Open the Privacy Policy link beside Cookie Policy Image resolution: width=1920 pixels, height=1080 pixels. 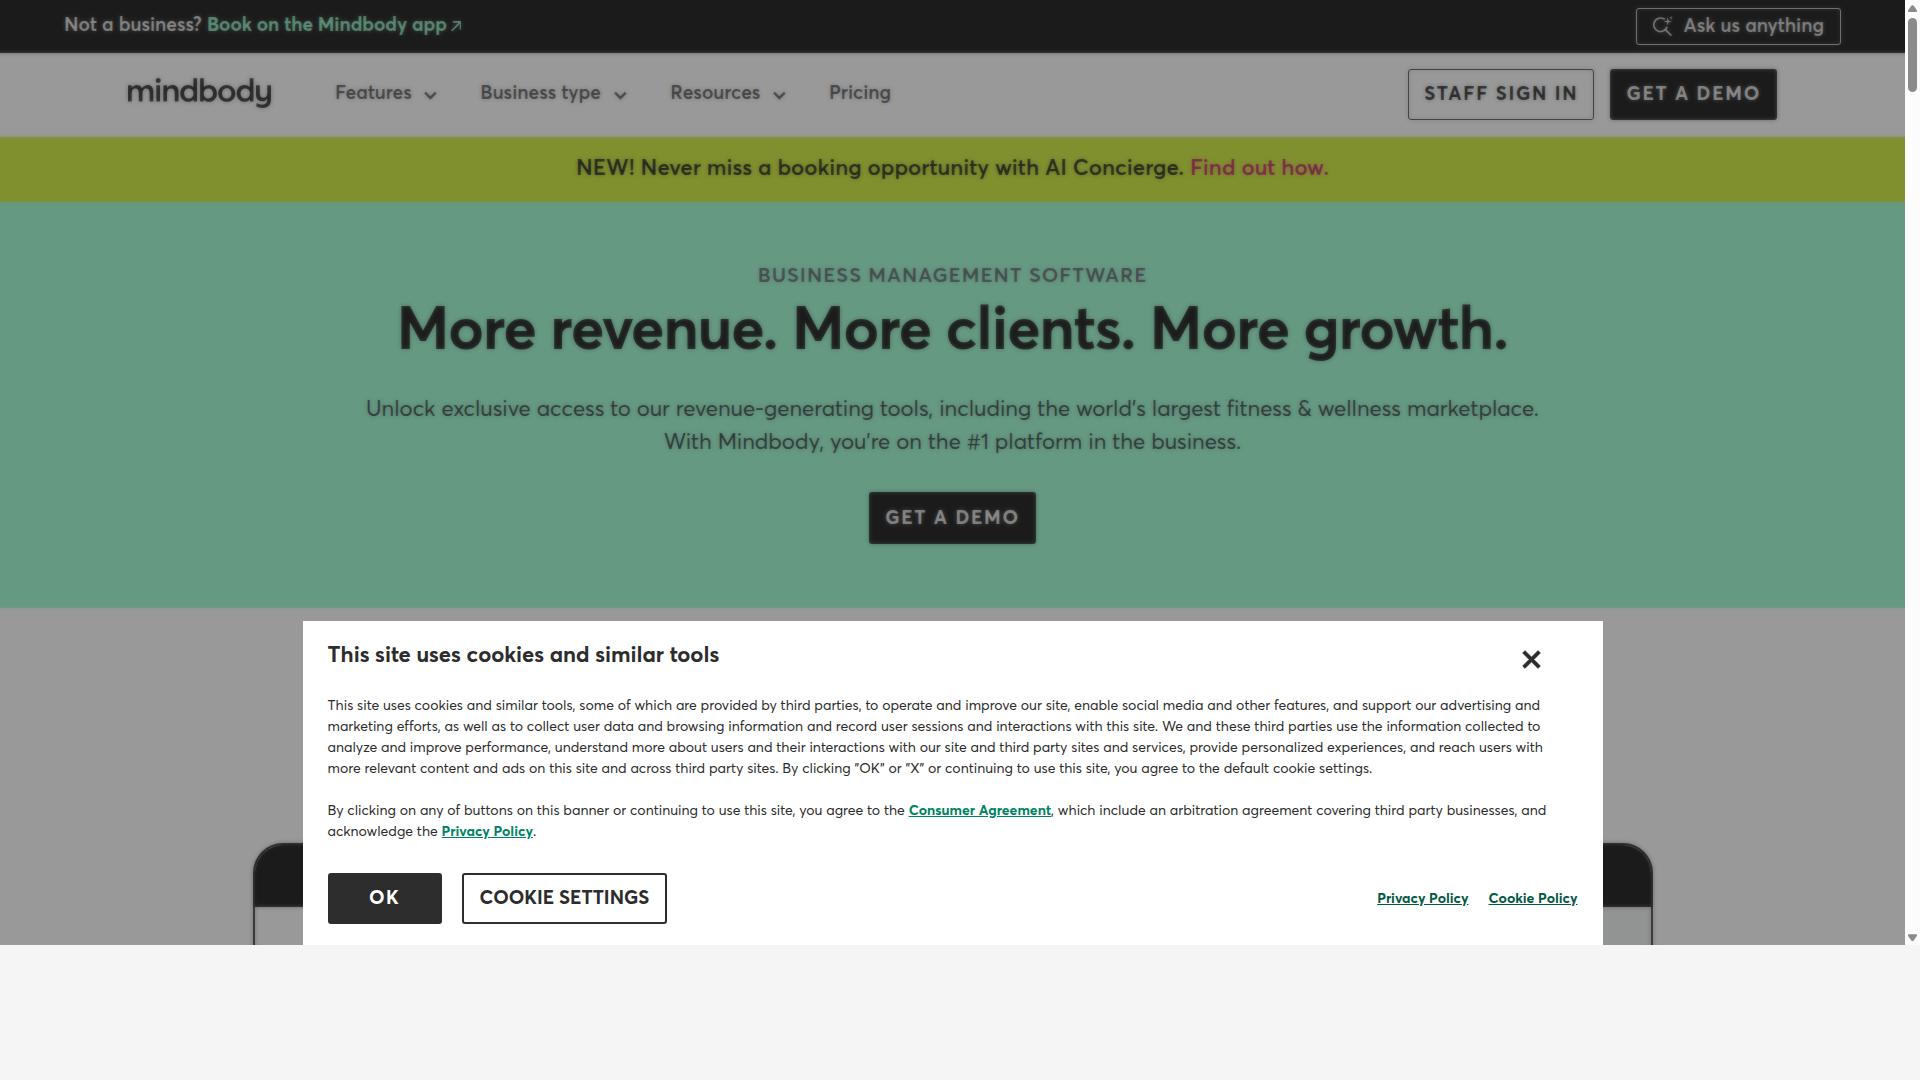(x=1422, y=899)
